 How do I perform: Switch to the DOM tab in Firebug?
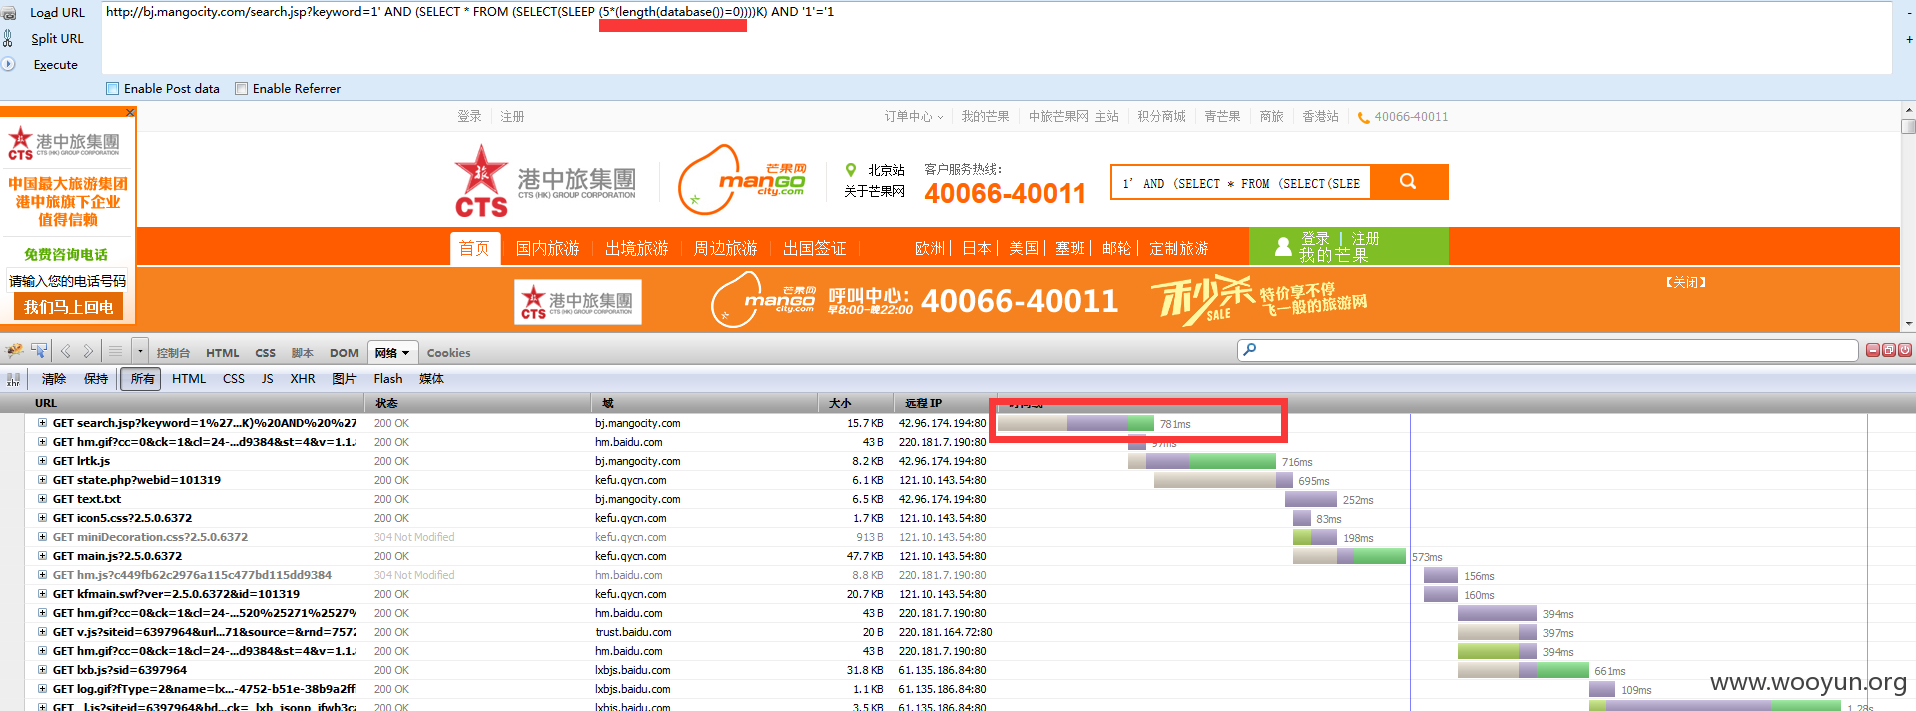pos(344,353)
